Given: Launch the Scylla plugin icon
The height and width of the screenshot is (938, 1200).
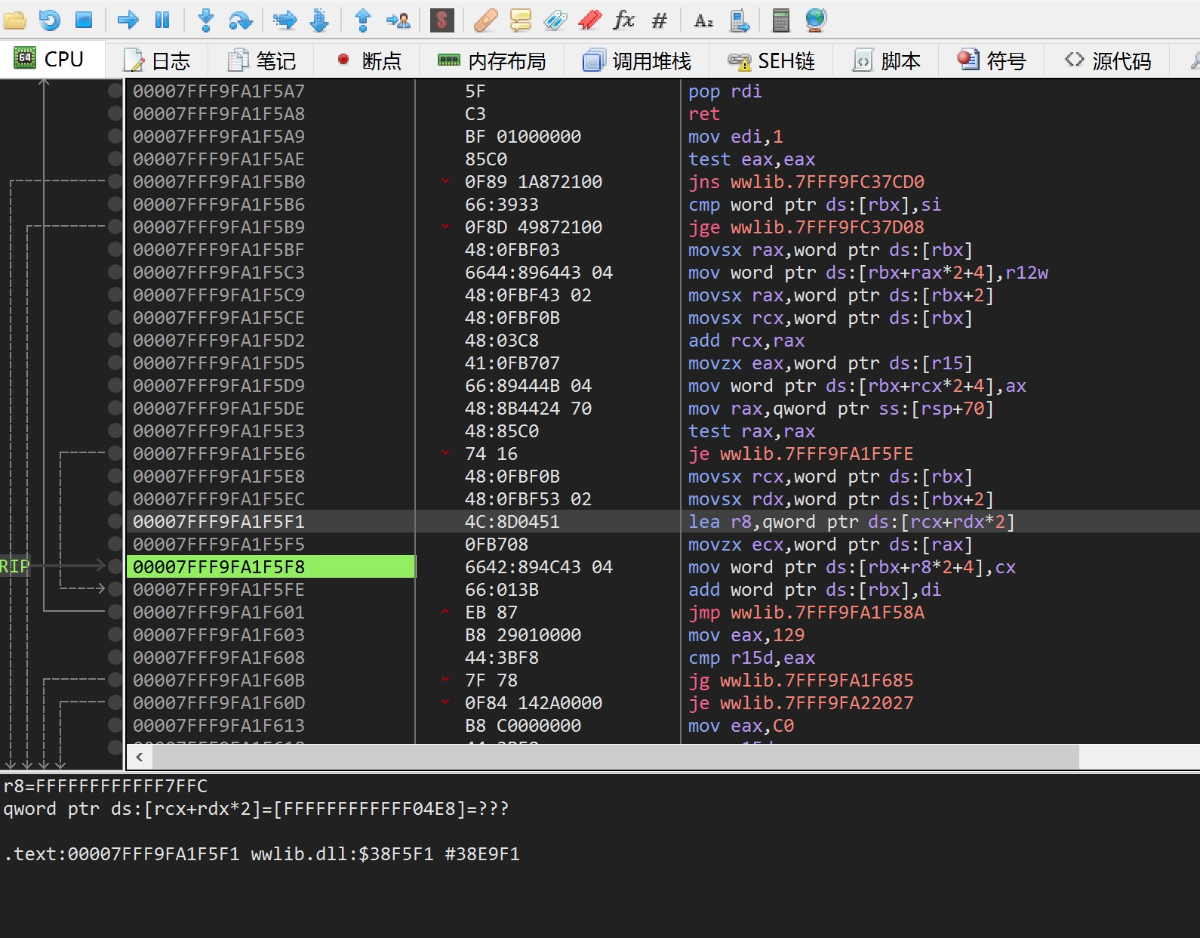Looking at the screenshot, I should 441,19.
